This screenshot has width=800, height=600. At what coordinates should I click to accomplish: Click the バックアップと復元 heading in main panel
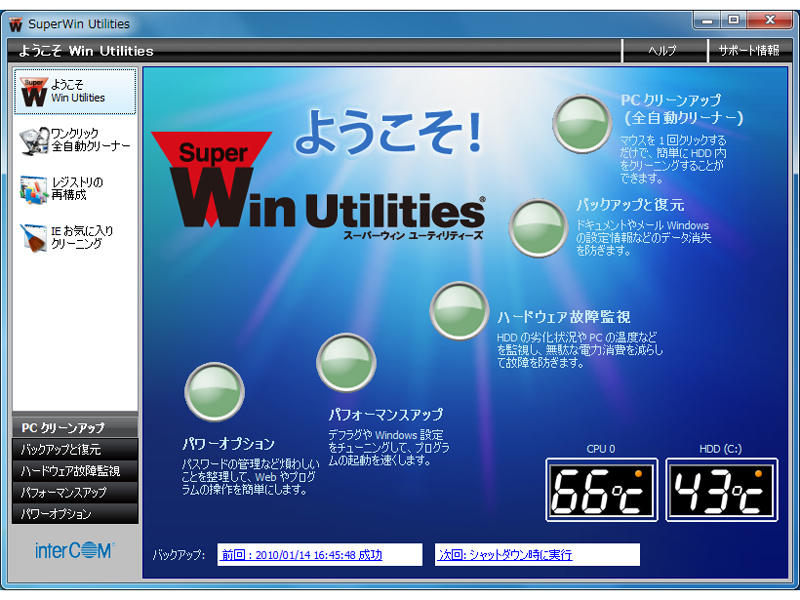[630, 205]
